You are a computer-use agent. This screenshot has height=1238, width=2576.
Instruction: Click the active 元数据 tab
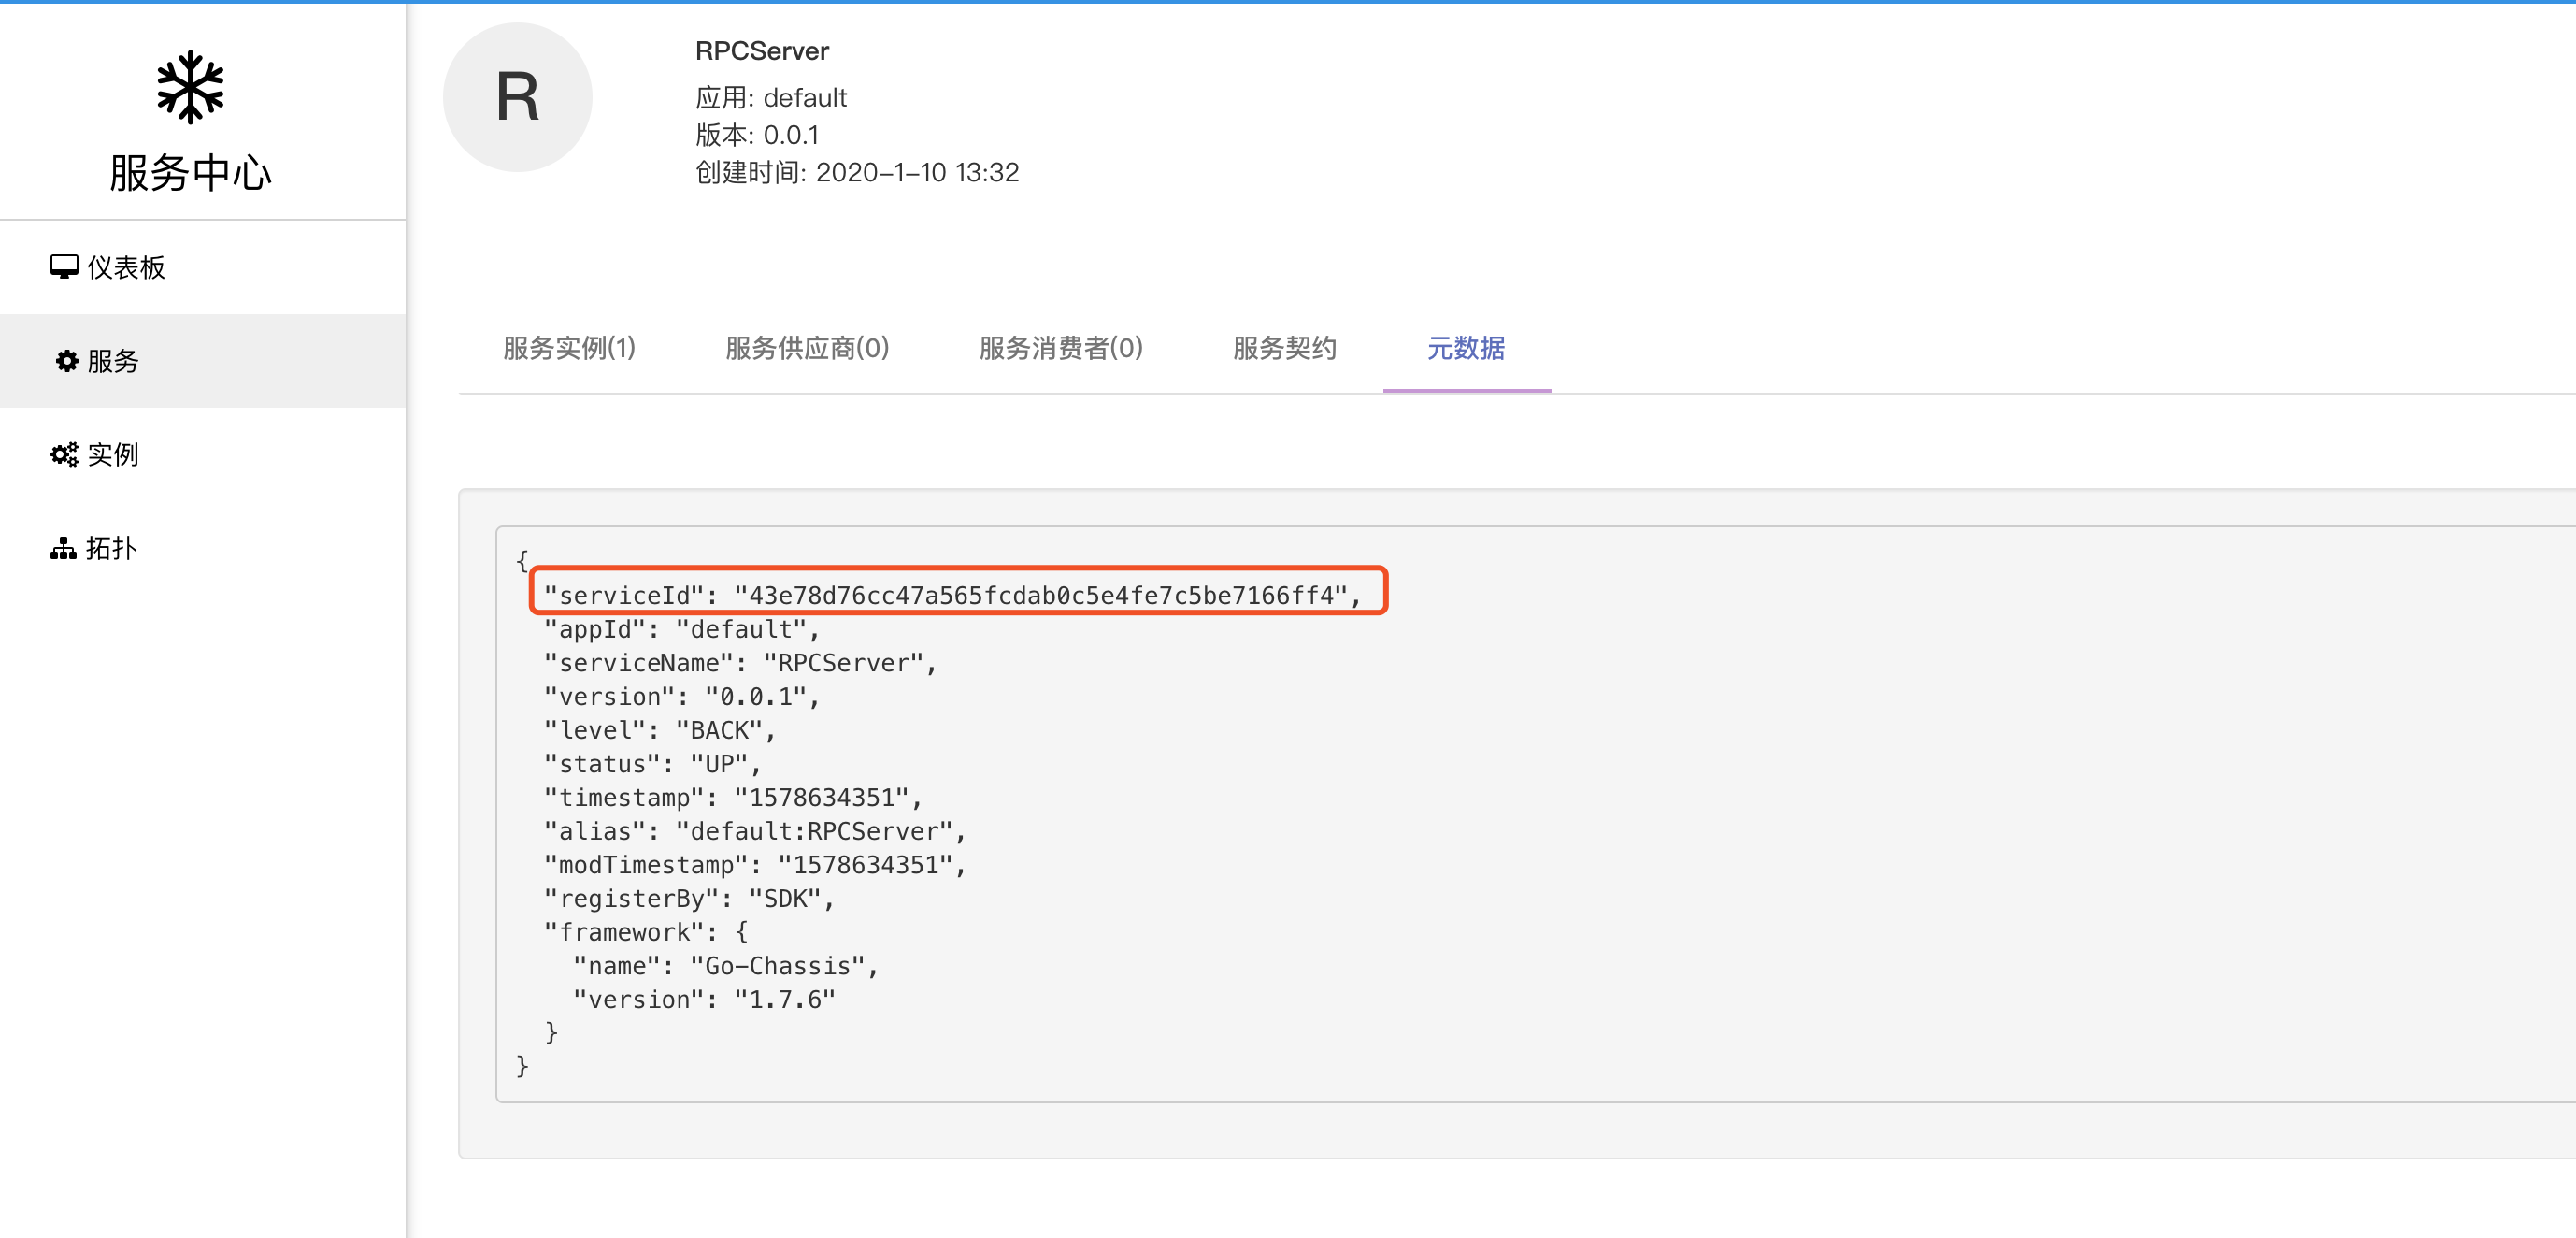click(1466, 349)
